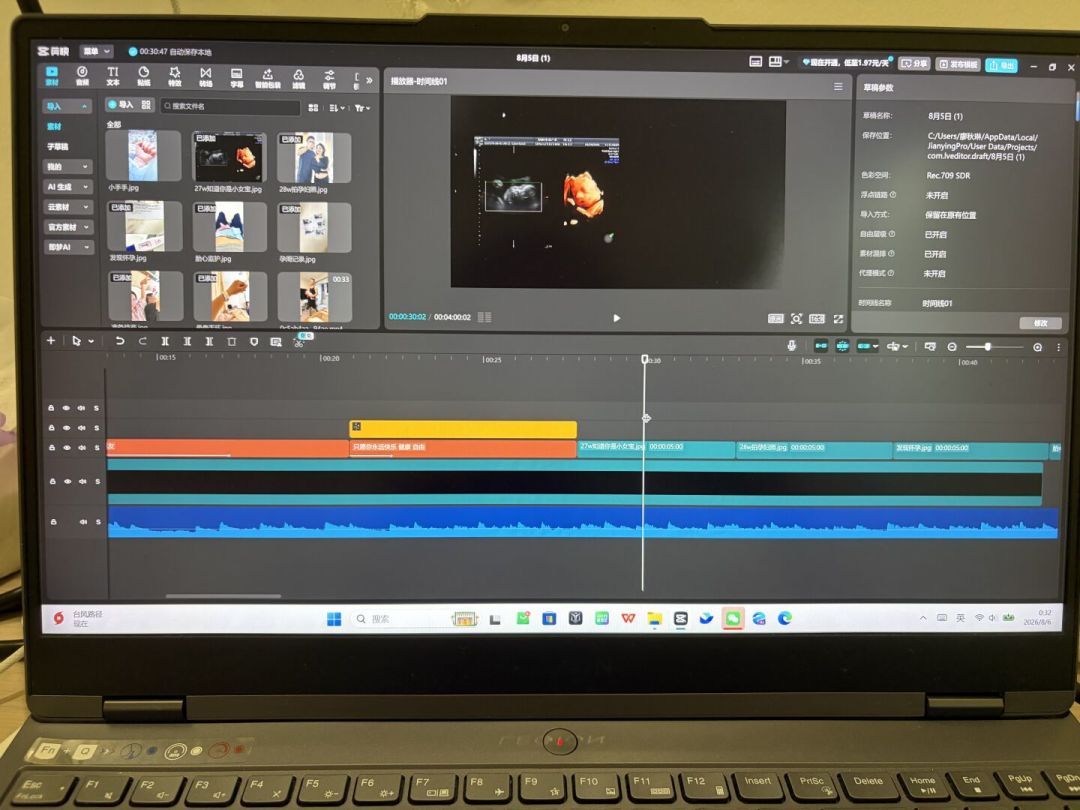1080x810 pixels.
Task: Adjust the timeline zoom slider handle
Action: tap(988, 346)
